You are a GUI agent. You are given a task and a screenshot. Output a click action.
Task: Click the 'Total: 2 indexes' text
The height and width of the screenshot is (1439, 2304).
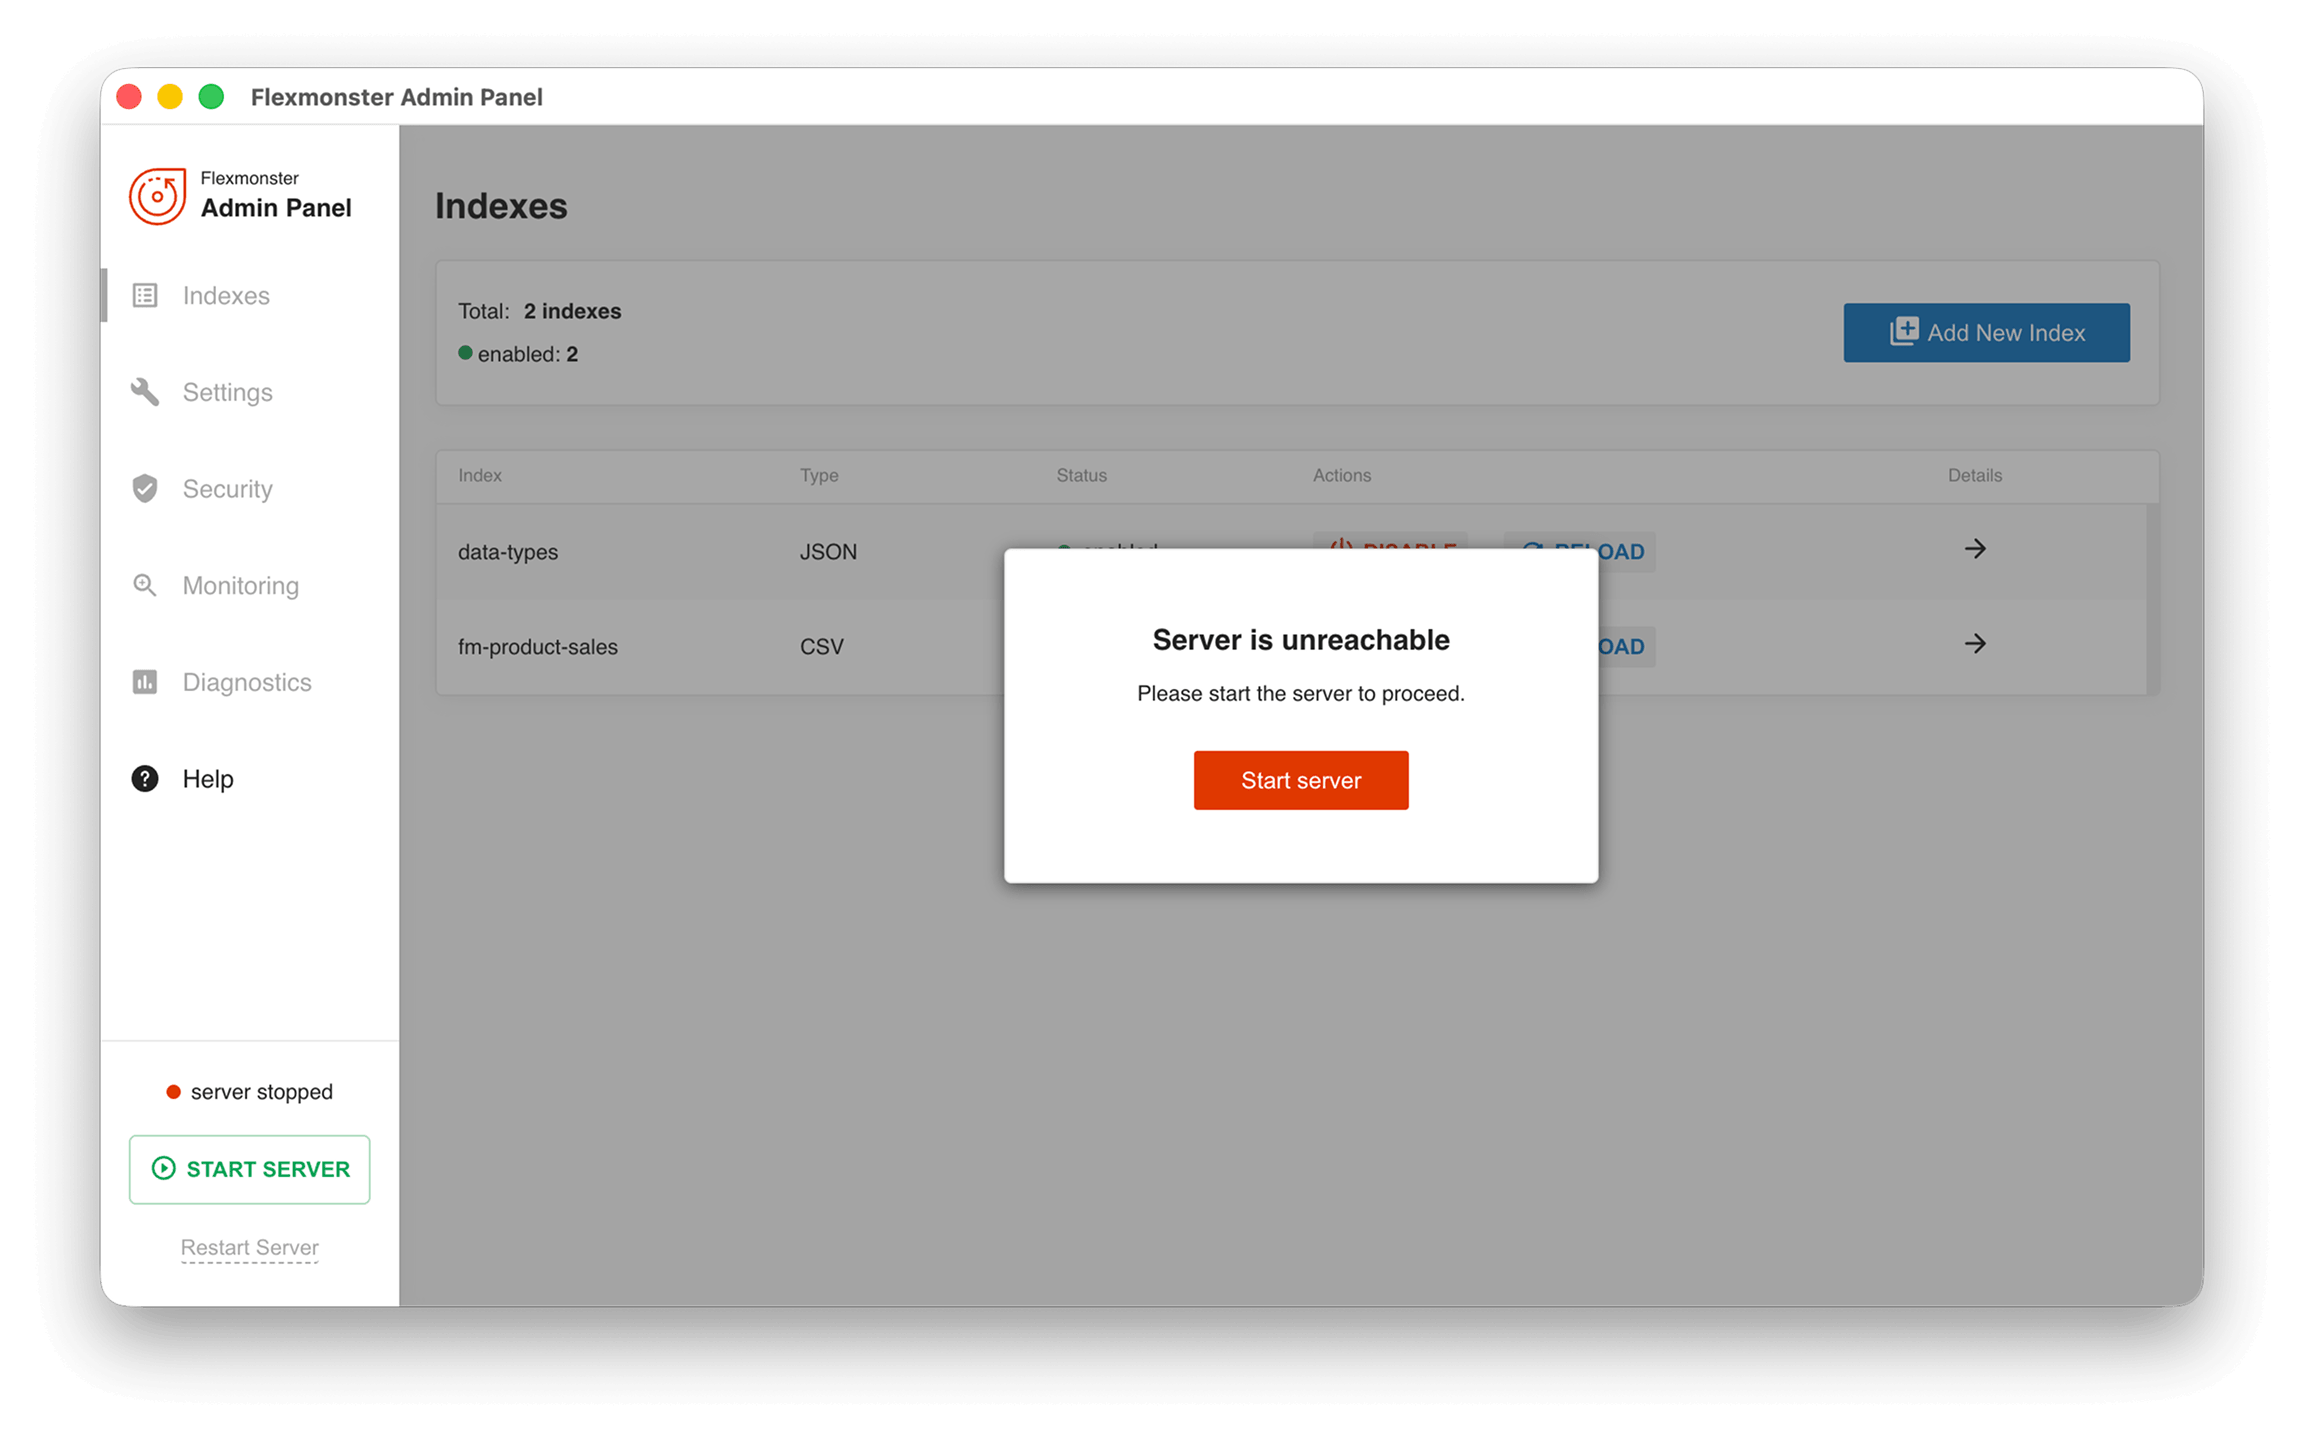[x=539, y=311]
